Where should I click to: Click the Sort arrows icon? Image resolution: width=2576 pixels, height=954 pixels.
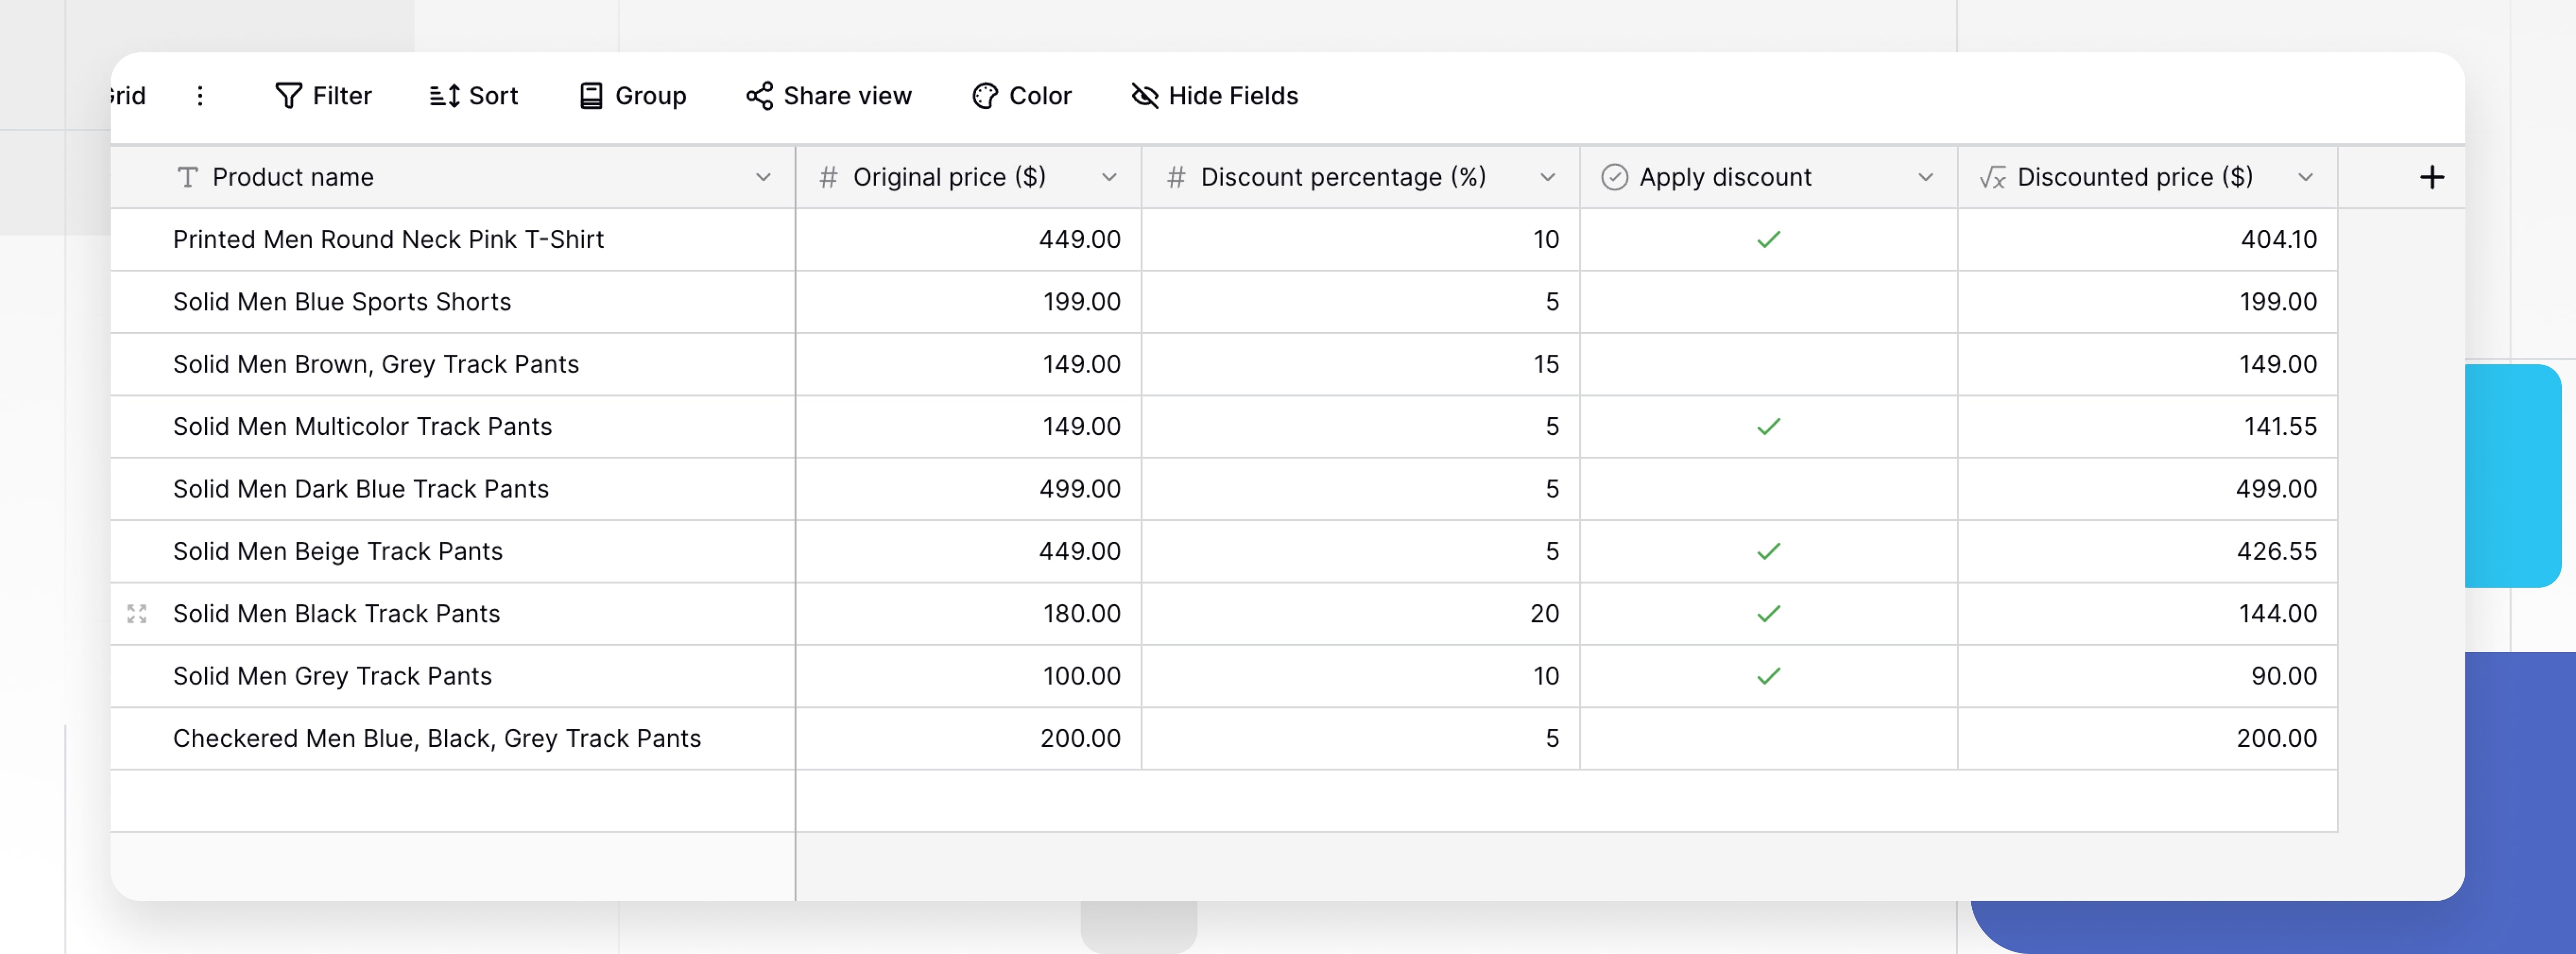click(x=445, y=96)
